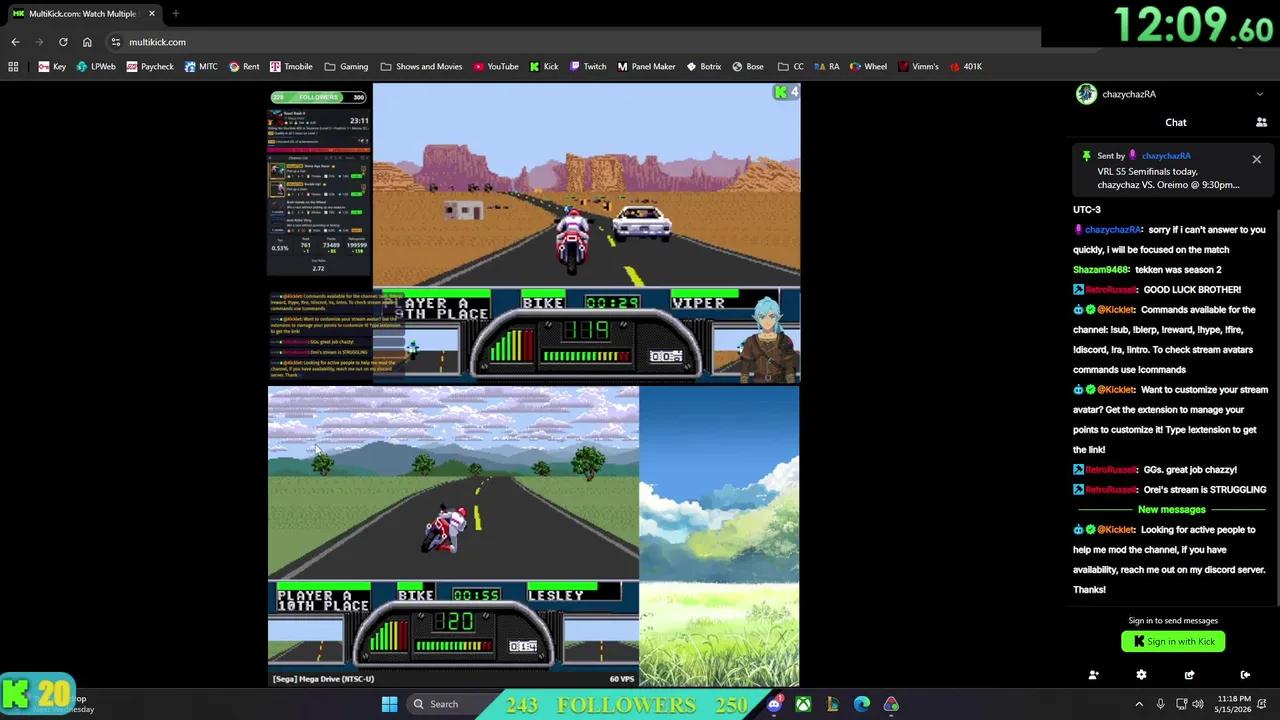Sign in with Kick
The width and height of the screenshot is (1280, 720).
point(1173,642)
